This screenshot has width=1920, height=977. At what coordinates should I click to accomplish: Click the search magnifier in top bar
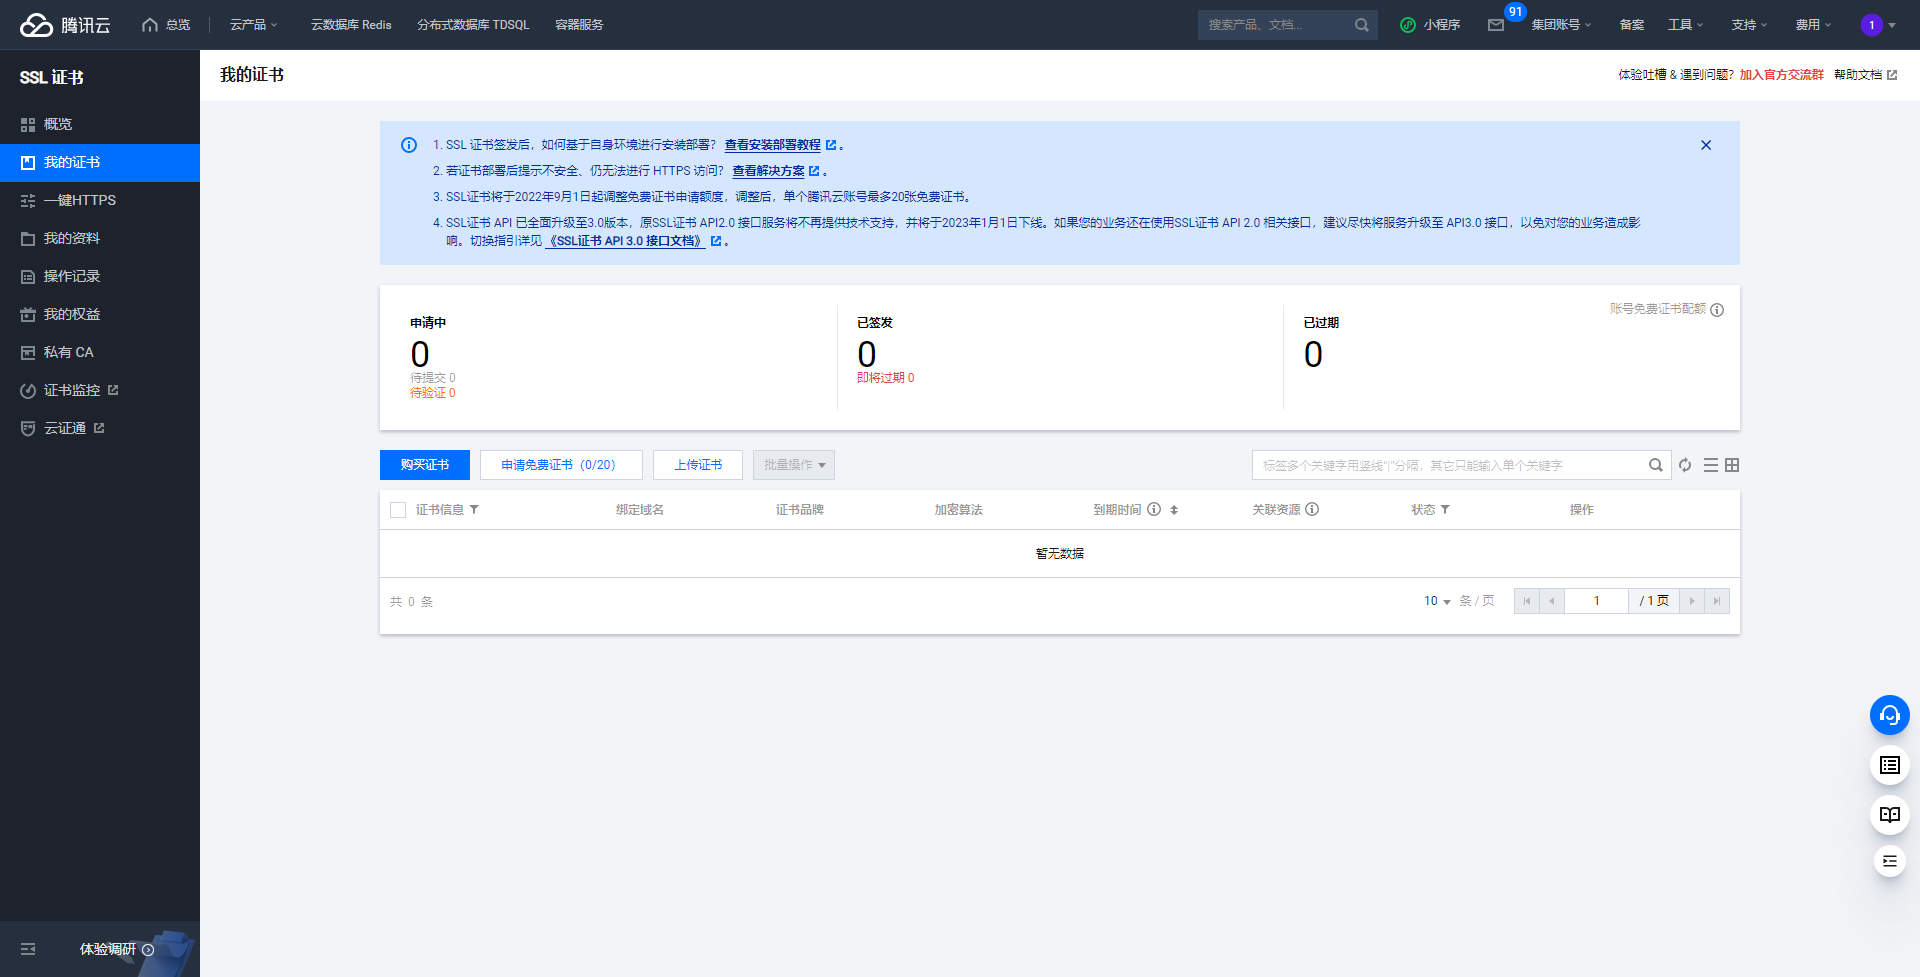tap(1362, 25)
